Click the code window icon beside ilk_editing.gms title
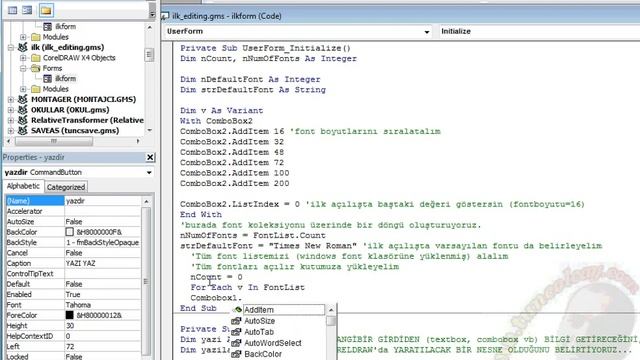This screenshot has width=640, height=360. 165,16
